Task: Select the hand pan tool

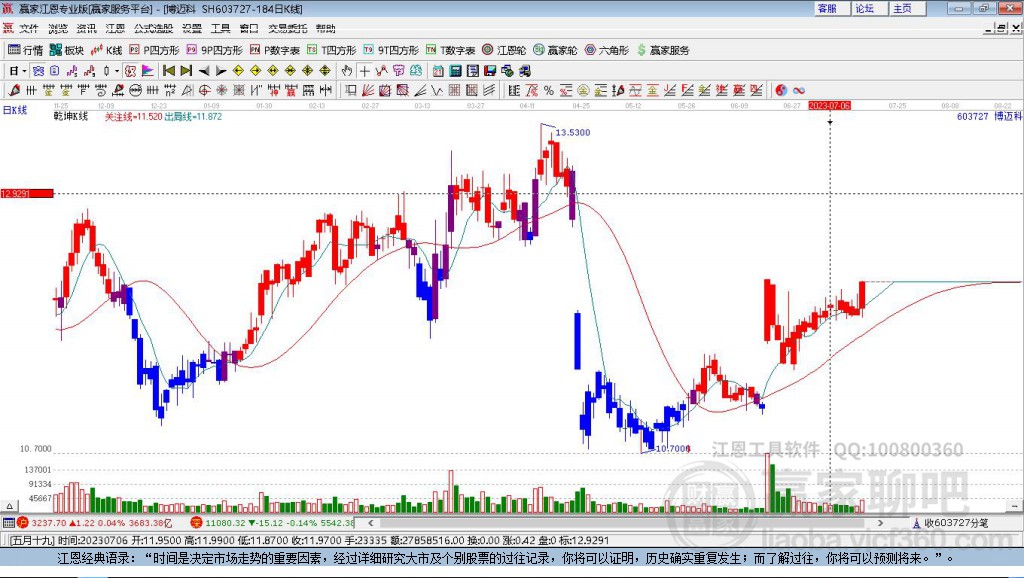Action: click(346, 71)
